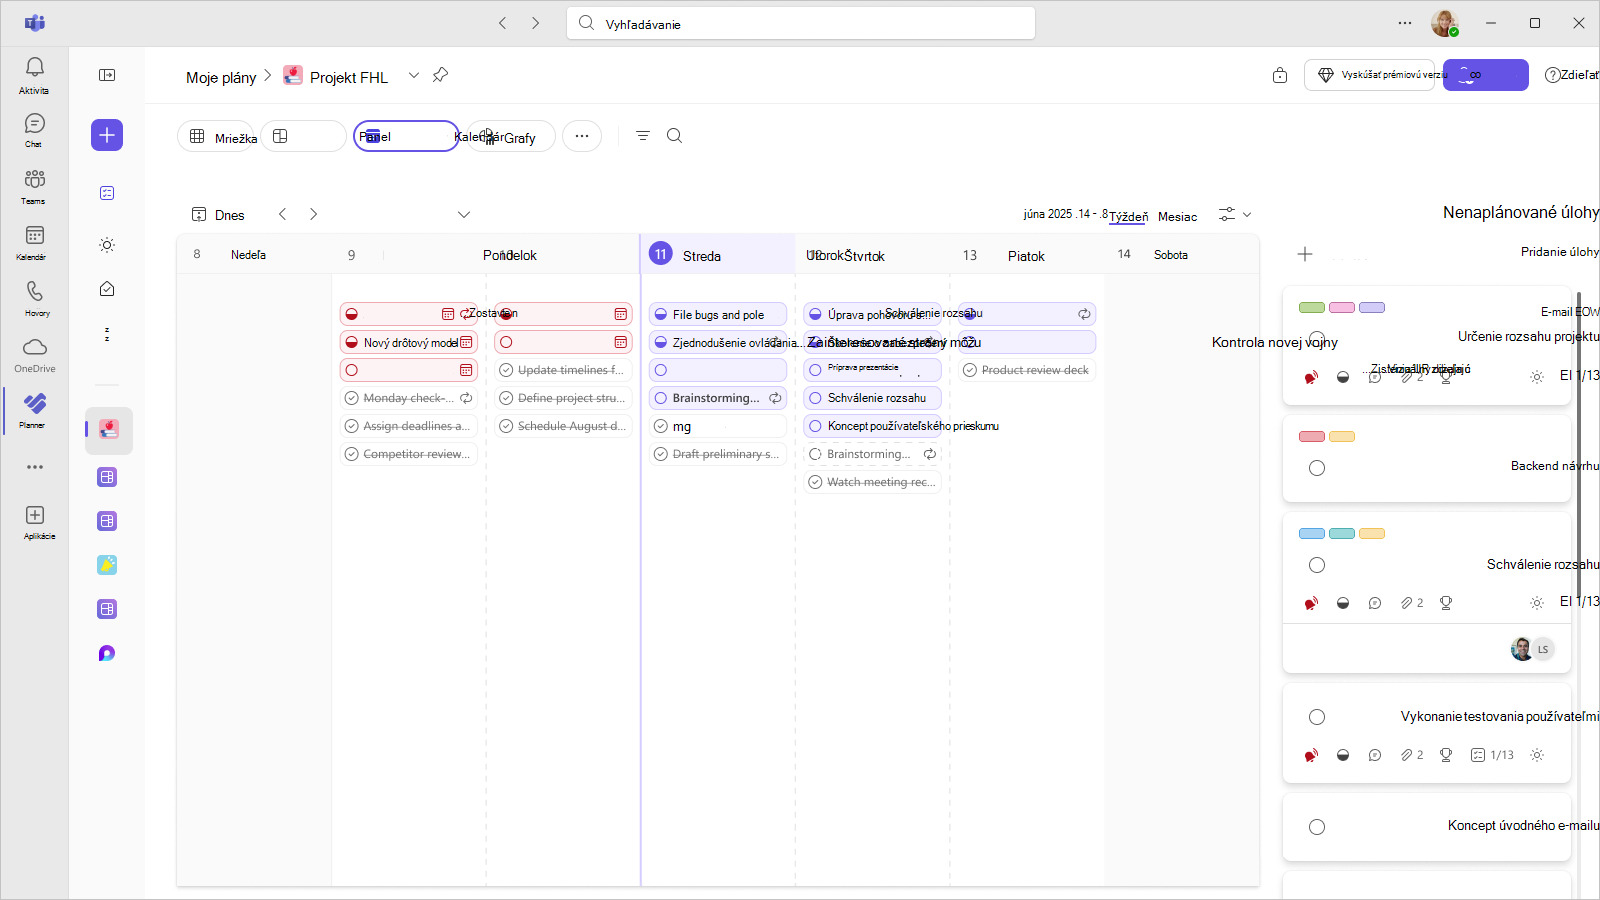Open the 'Watch meeting rec...' task
This screenshot has height=900, width=1600.
pyautogui.click(x=873, y=482)
